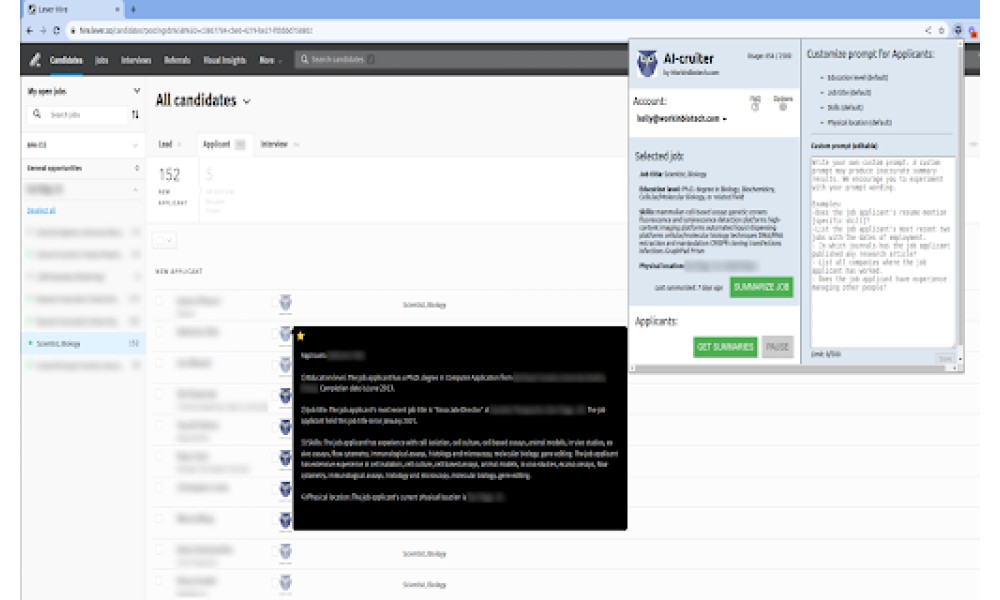Image resolution: width=1000 pixels, height=600 pixels.
Task: Click inside the Custom prompt text area
Action: tap(883, 251)
